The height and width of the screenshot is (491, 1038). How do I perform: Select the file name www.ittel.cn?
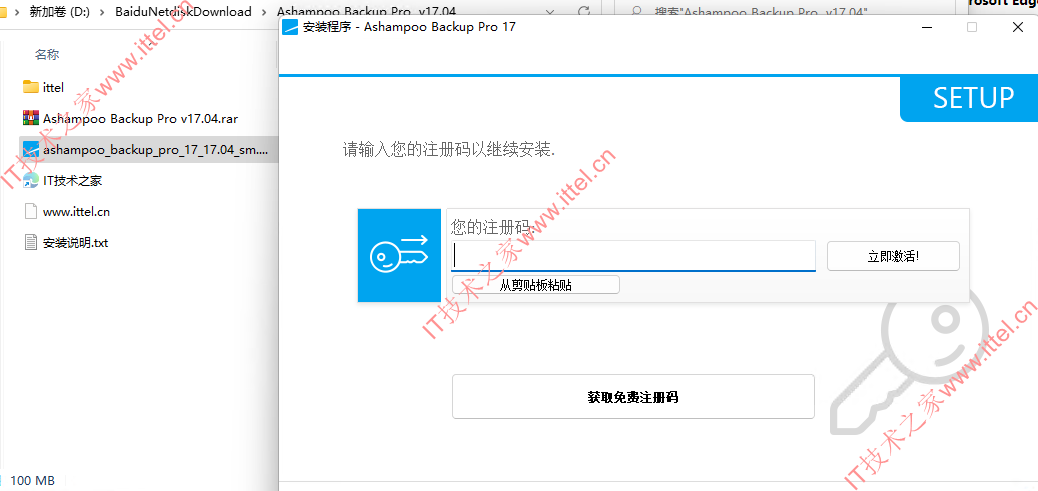76,212
